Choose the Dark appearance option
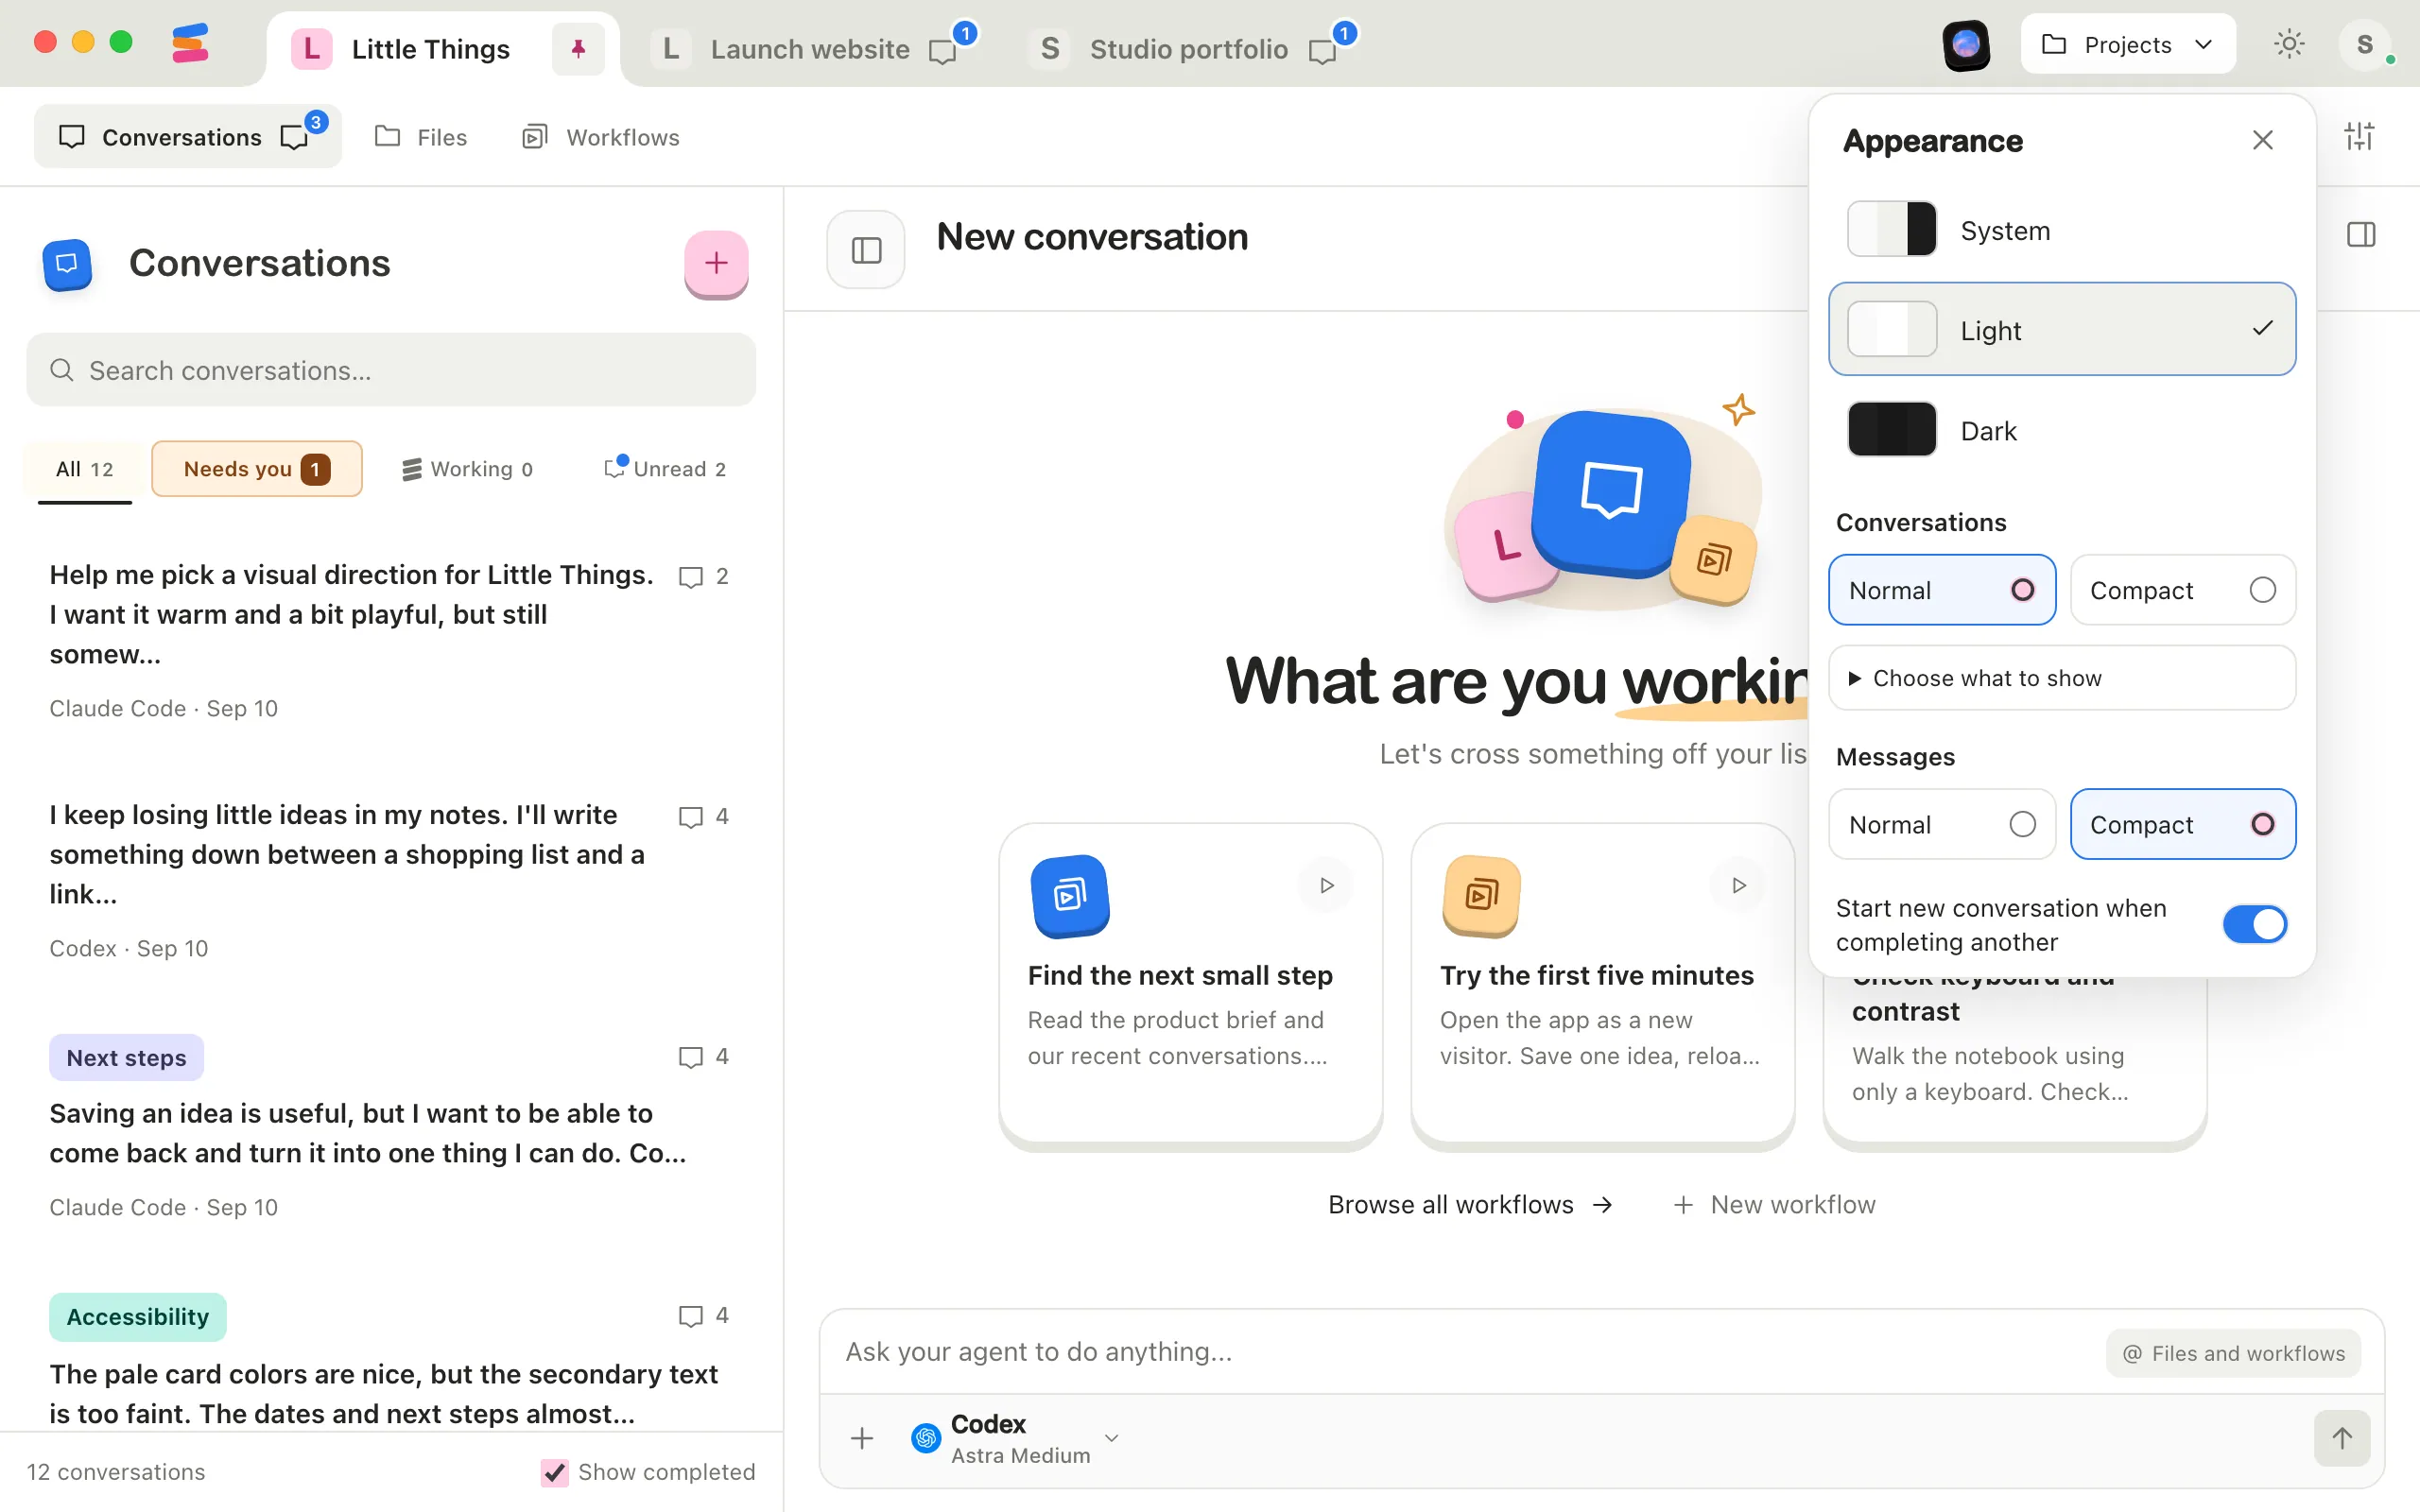This screenshot has width=2420, height=1512. (x=2062, y=430)
